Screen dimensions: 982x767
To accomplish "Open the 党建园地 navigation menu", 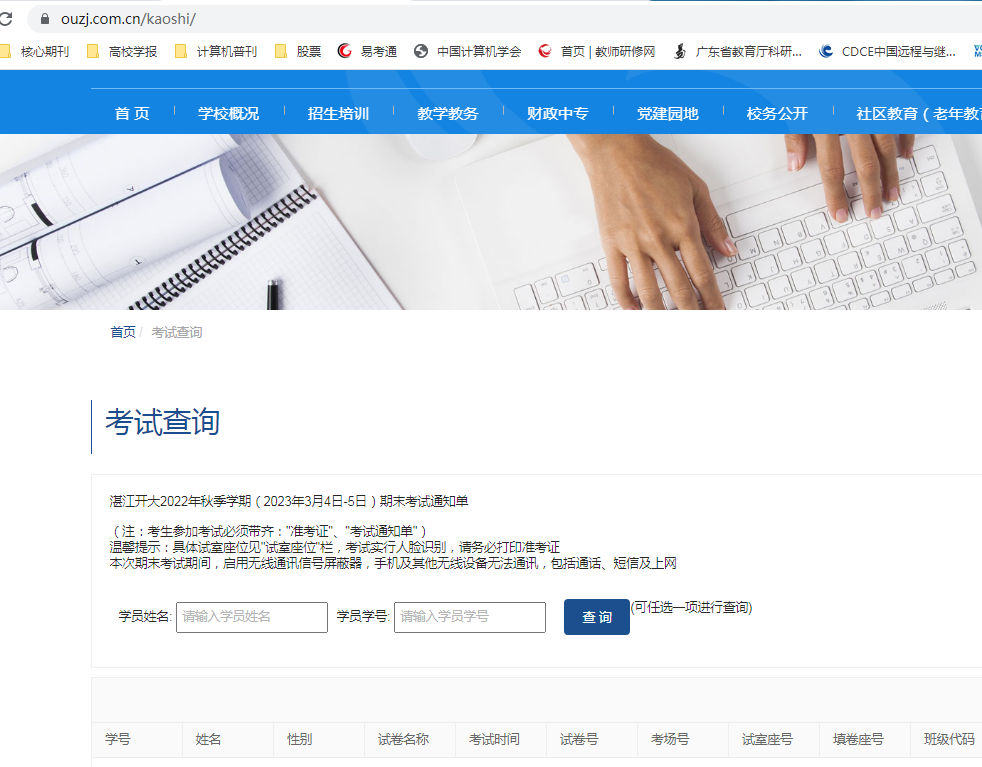I will (x=667, y=113).
